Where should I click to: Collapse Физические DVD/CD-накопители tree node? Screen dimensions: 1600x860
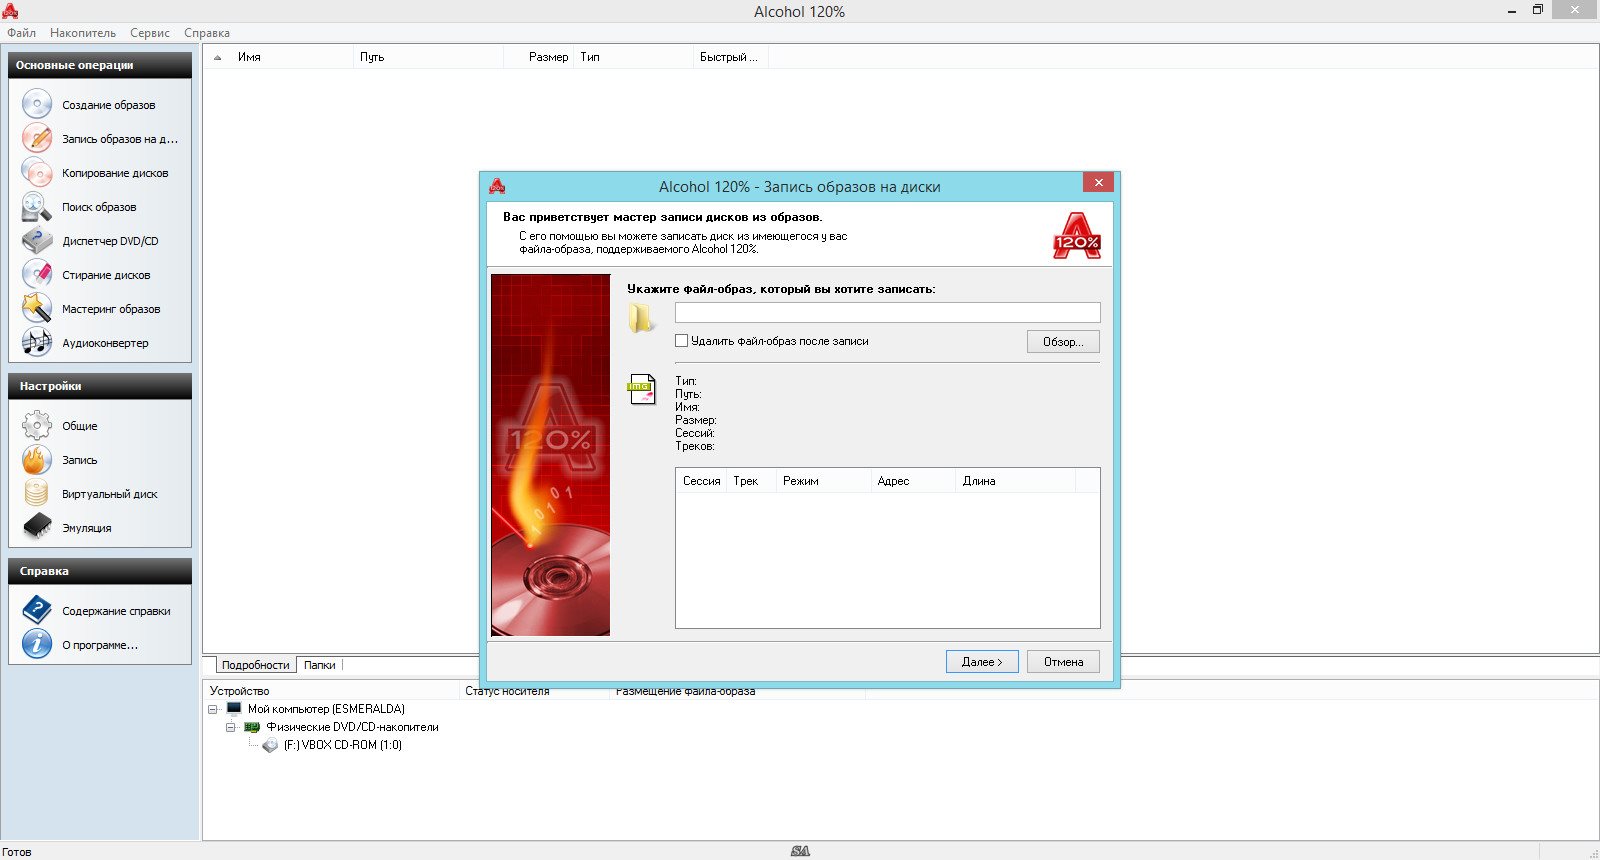tap(231, 727)
